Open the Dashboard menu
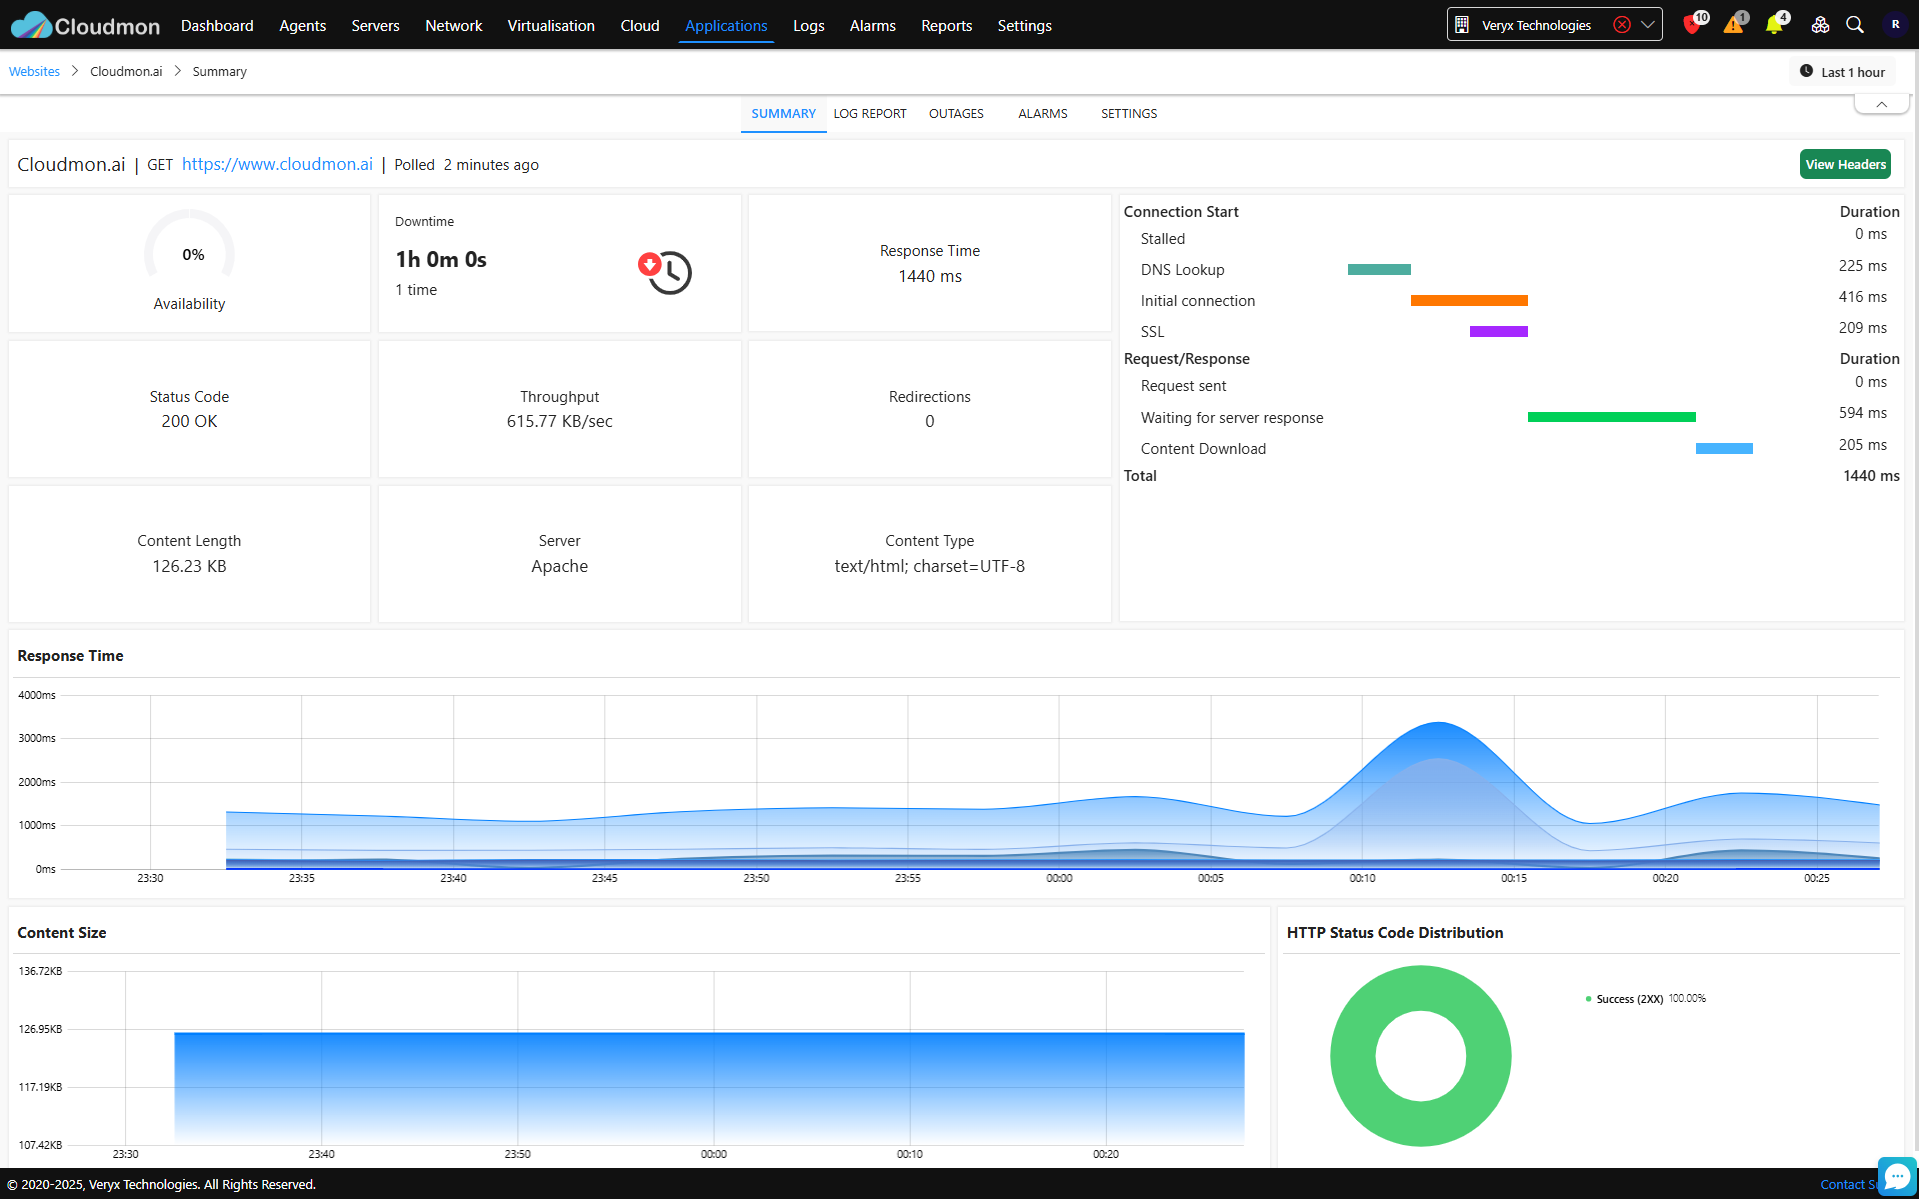 click(217, 25)
